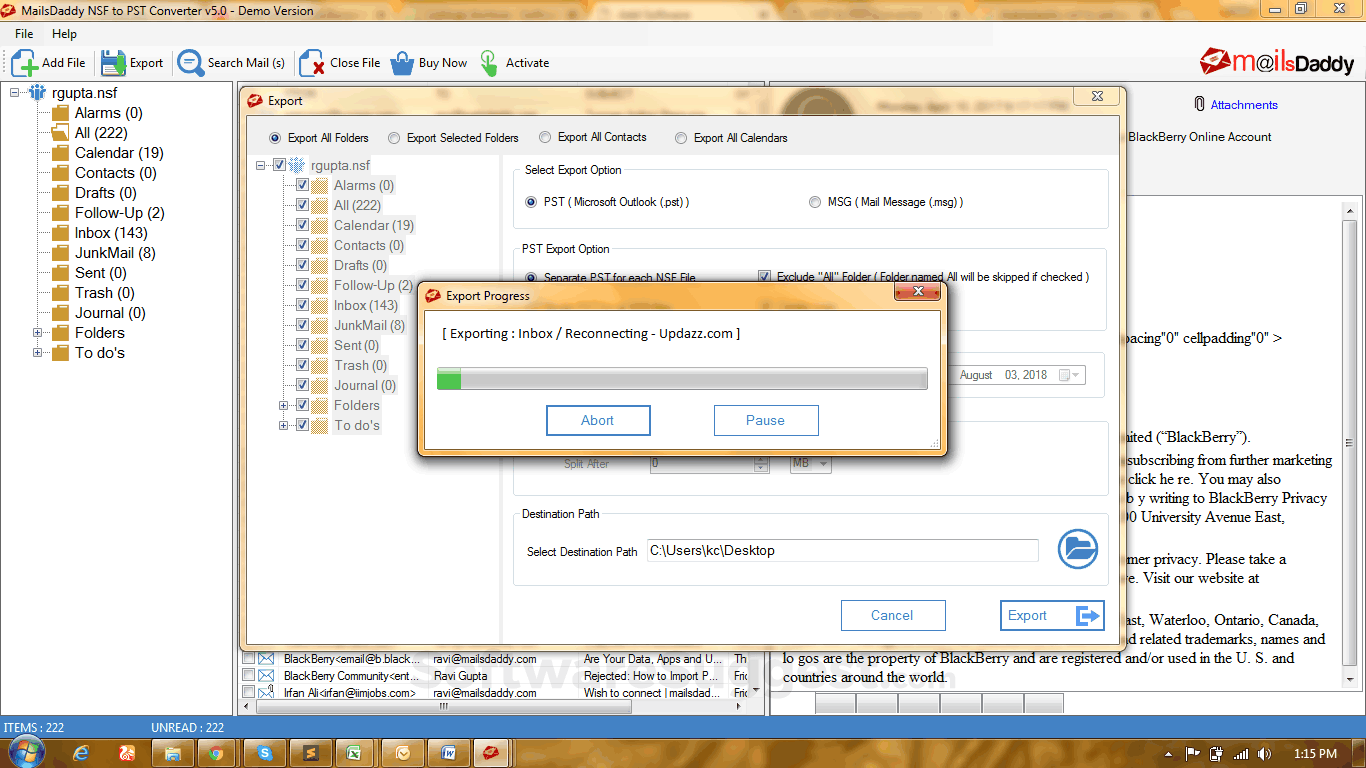Click the Close File toolbar icon
The height and width of the screenshot is (768, 1366).
pos(312,63)
